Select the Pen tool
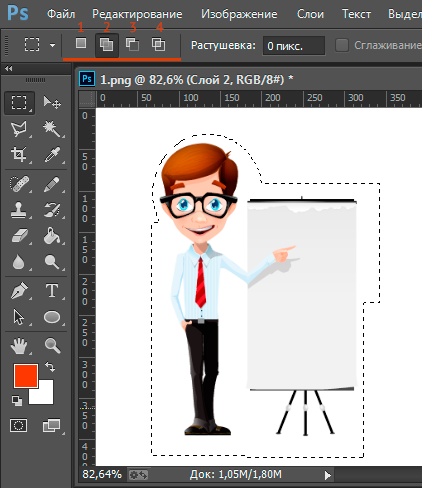Image resolution: width=422 pixels, height=488 pixels. [19, 291]
